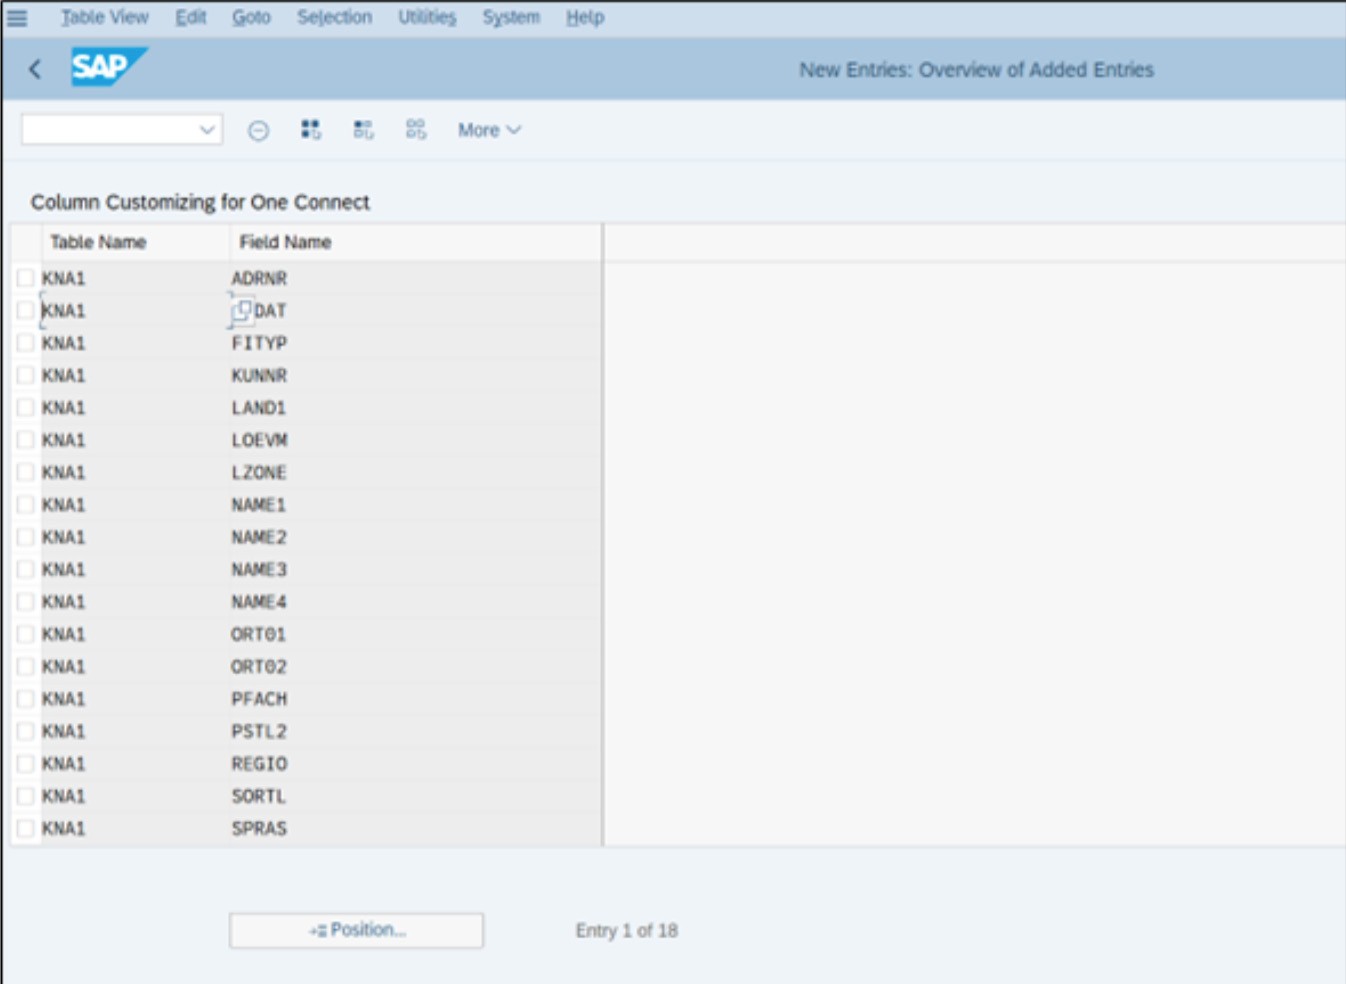
Task: Click the Select Block toolbar icon
Action: coord(363,130)
